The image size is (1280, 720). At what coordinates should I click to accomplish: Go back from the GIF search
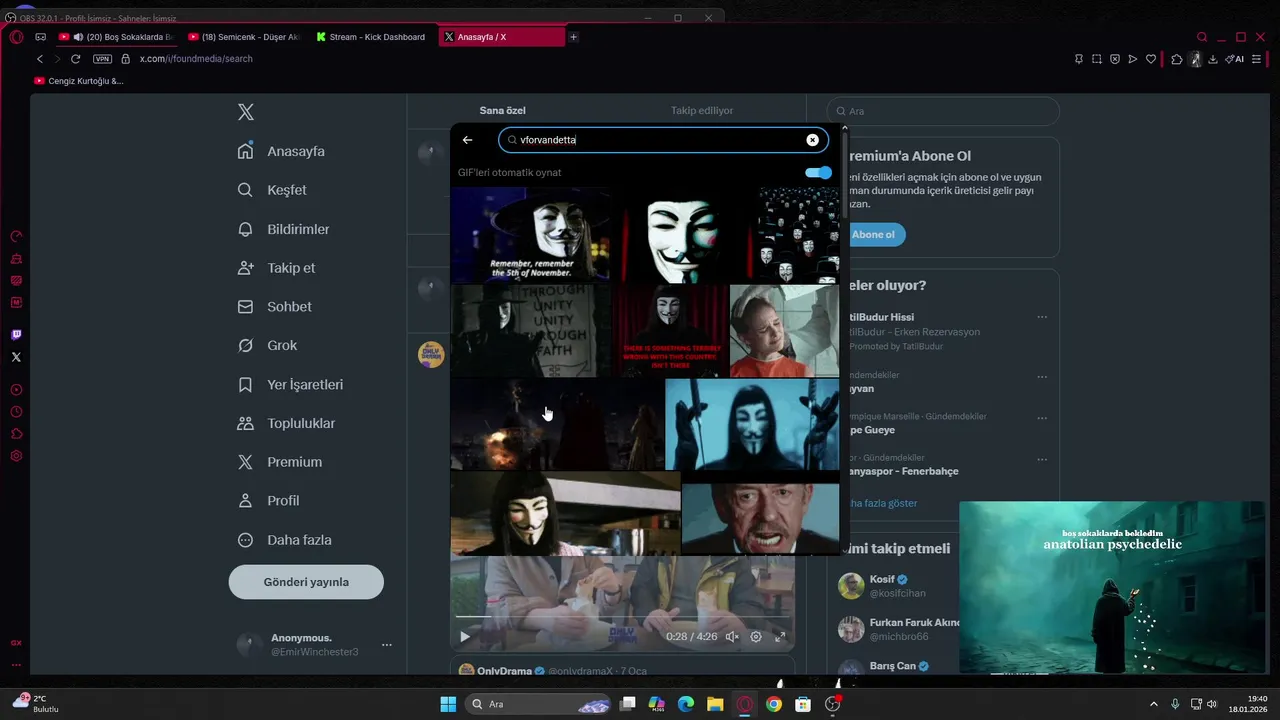tap(467, 140)
